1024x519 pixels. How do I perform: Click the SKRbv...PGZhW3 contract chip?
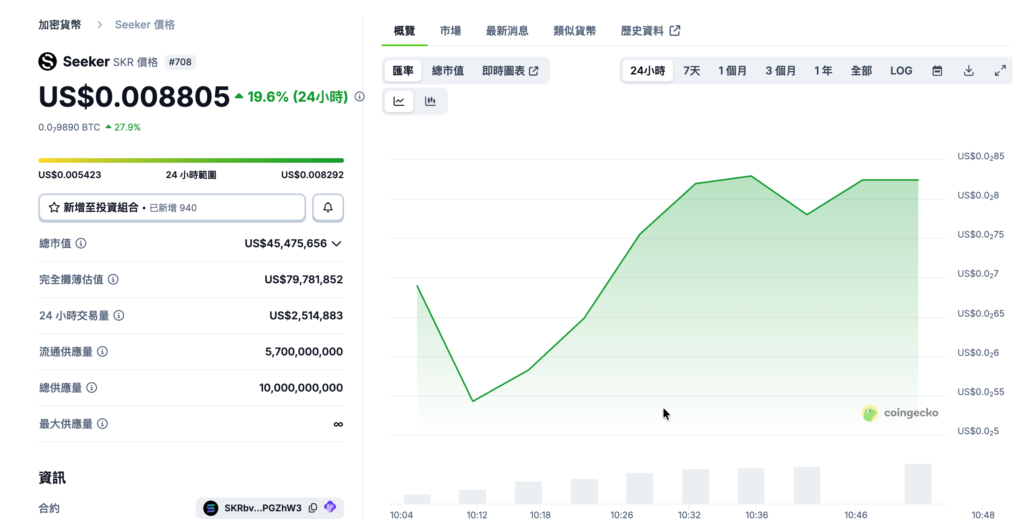(270, 508)
